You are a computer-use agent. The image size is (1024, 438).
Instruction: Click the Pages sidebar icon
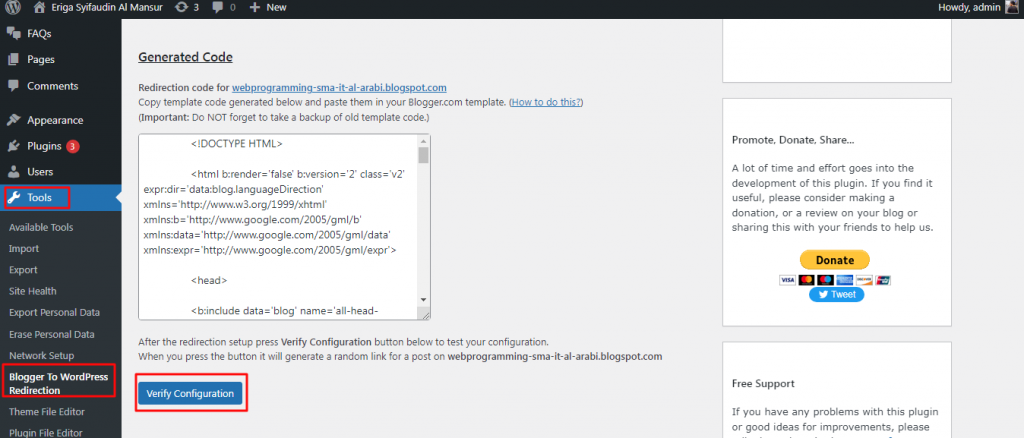14,59
